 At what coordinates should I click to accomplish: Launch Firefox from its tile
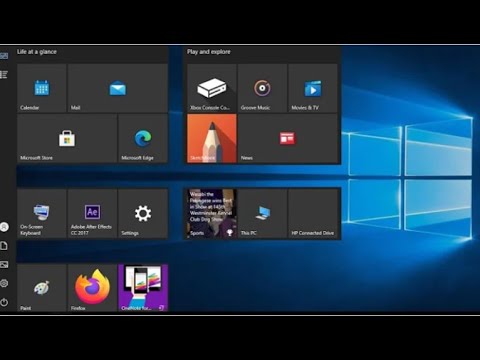tap(92, 288)
